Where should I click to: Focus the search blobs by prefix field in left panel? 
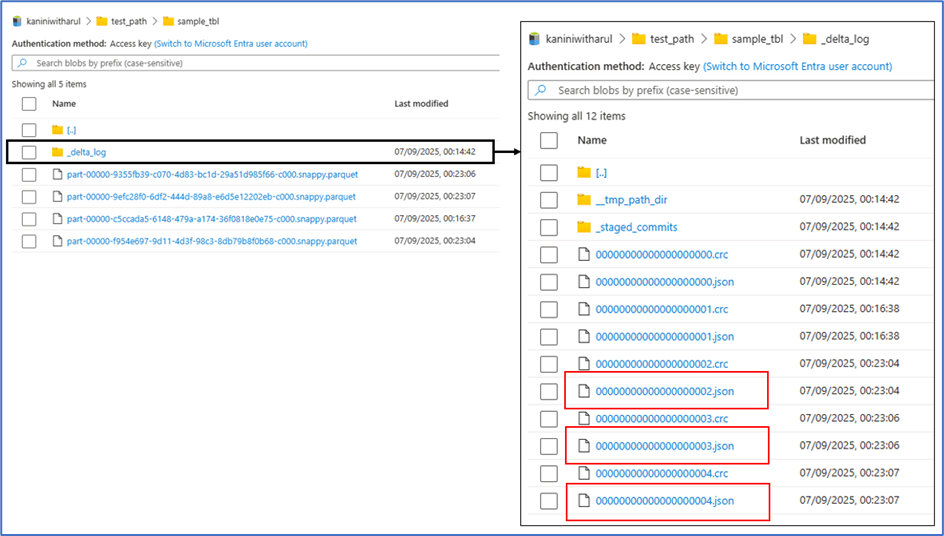[x=260, y=63]
